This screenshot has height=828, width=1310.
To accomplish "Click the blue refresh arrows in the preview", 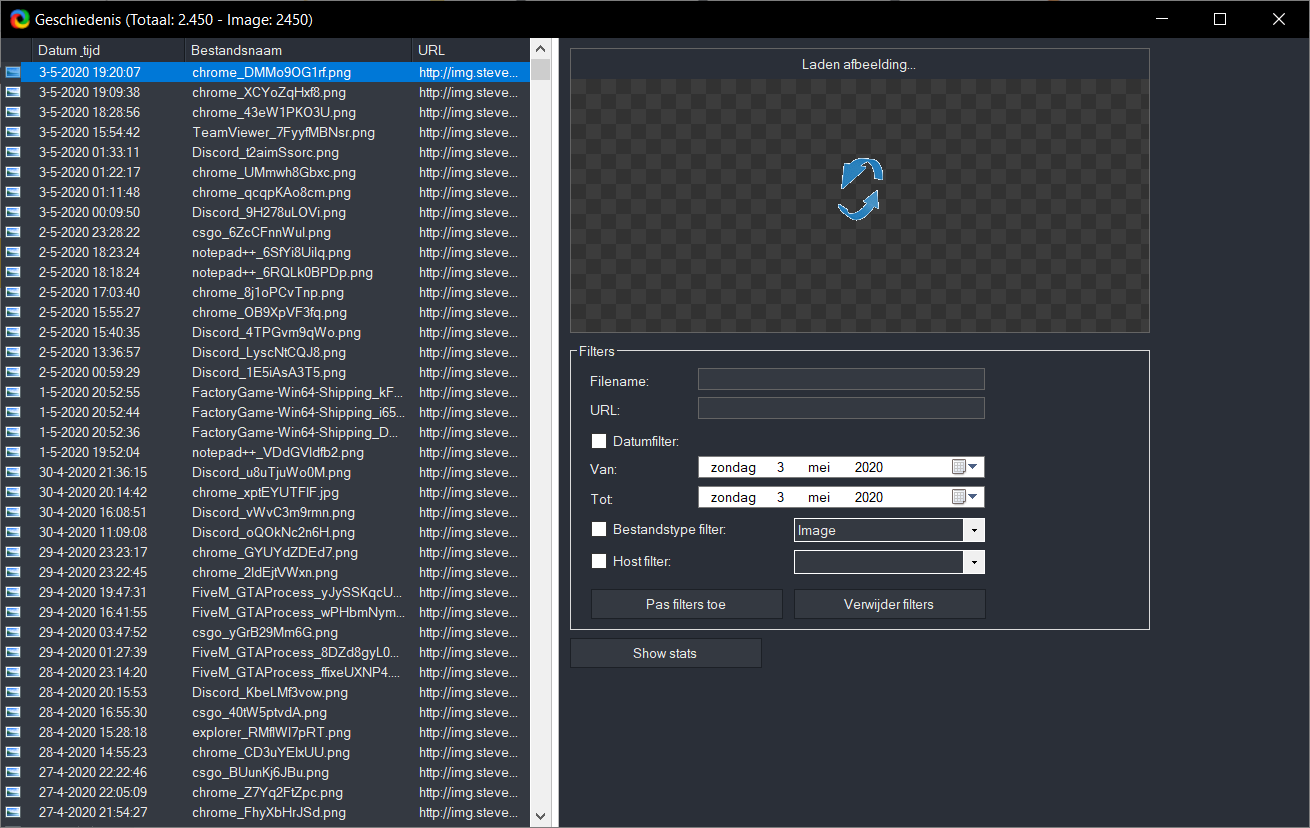I will click(860, 189).
